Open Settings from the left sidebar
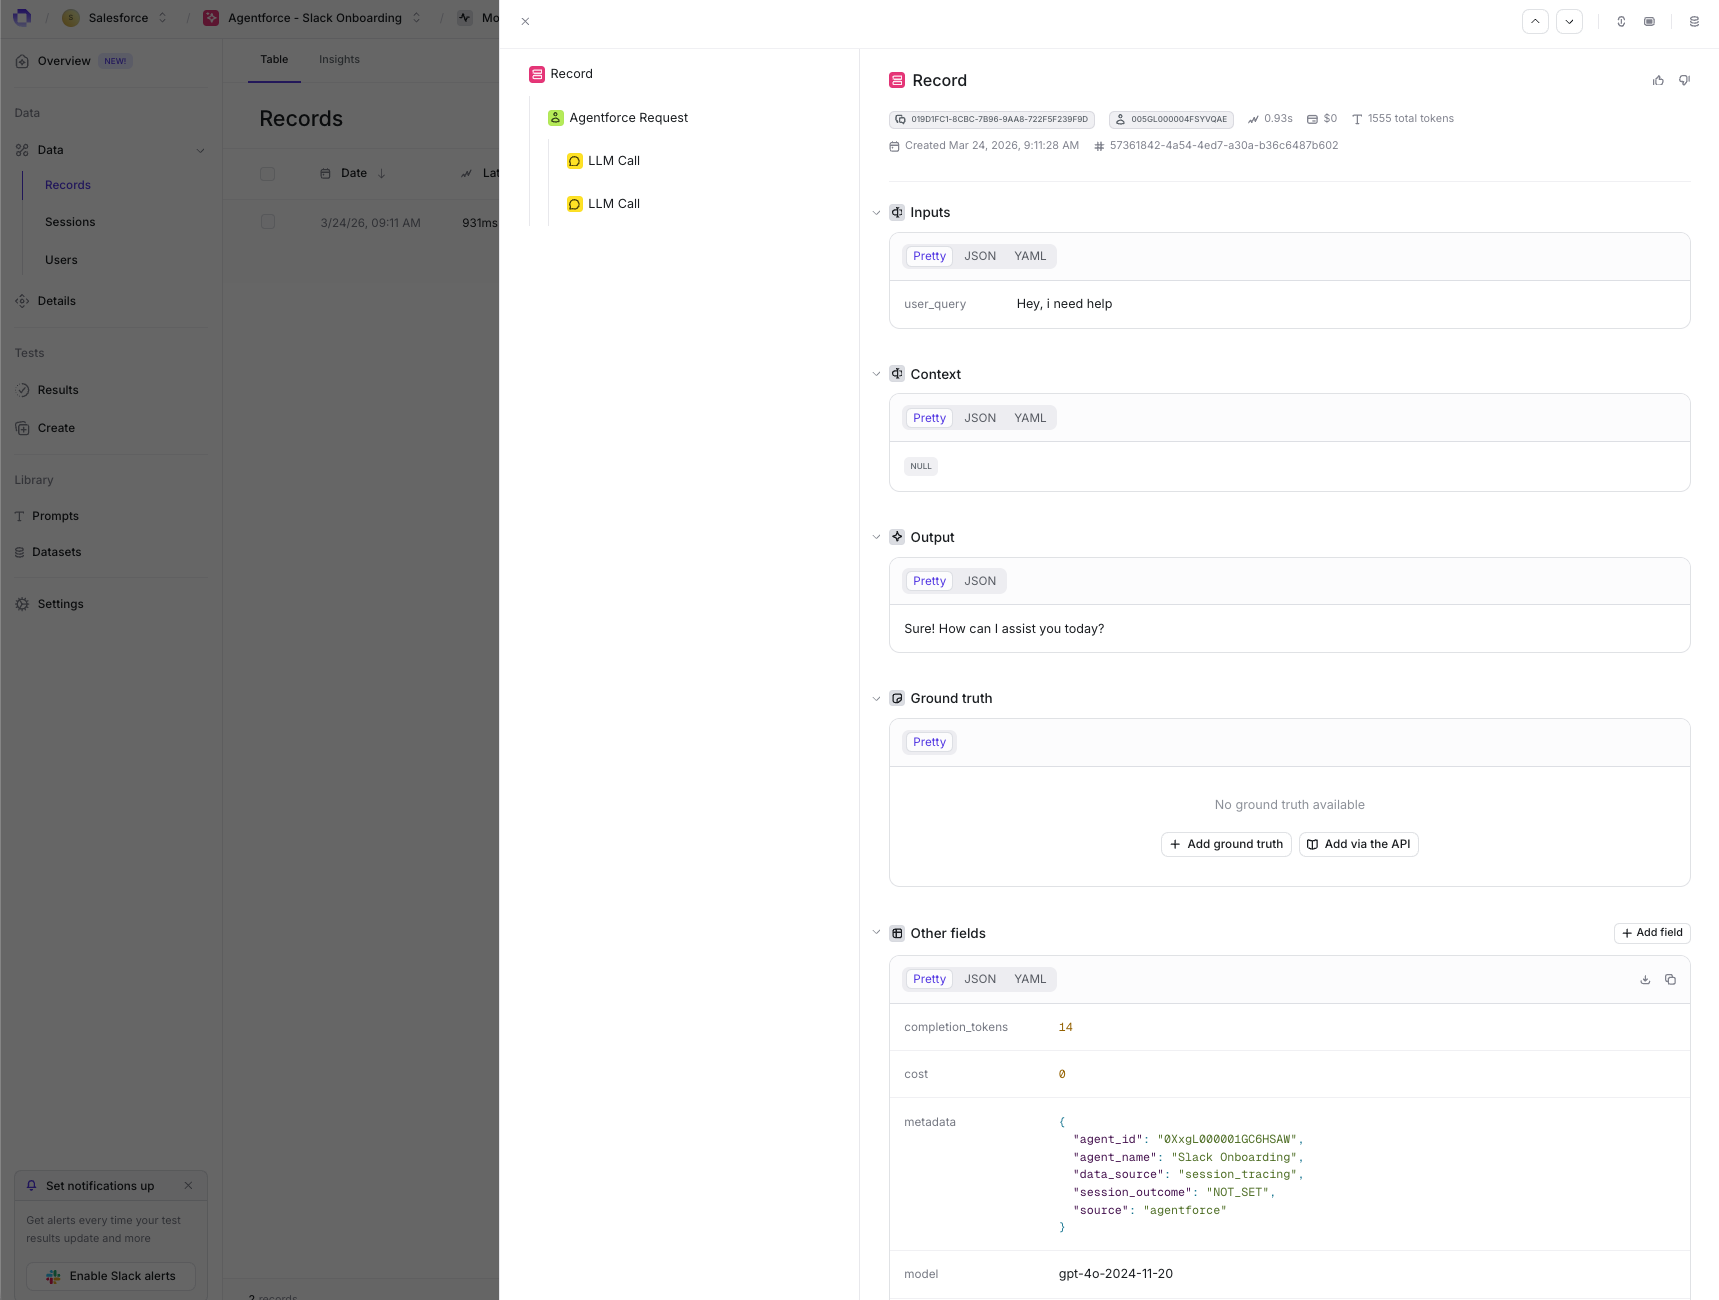This screenshot has width=1719, height=1300. click(x=60, y=604)
